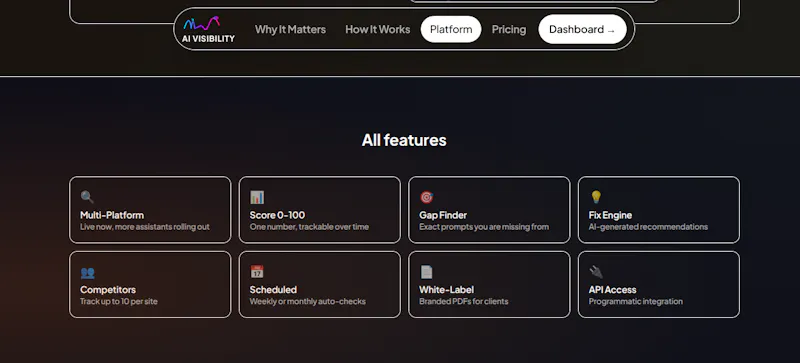Click the light bulb Fix Engine icon
Screen dimensions: 800x363
tap(596, 197)
